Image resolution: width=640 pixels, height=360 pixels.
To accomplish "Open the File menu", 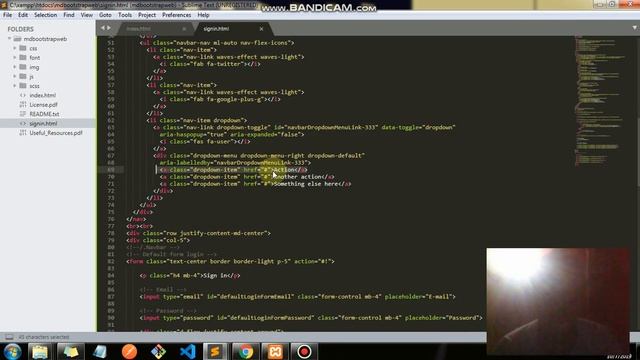I will [7, 15].
